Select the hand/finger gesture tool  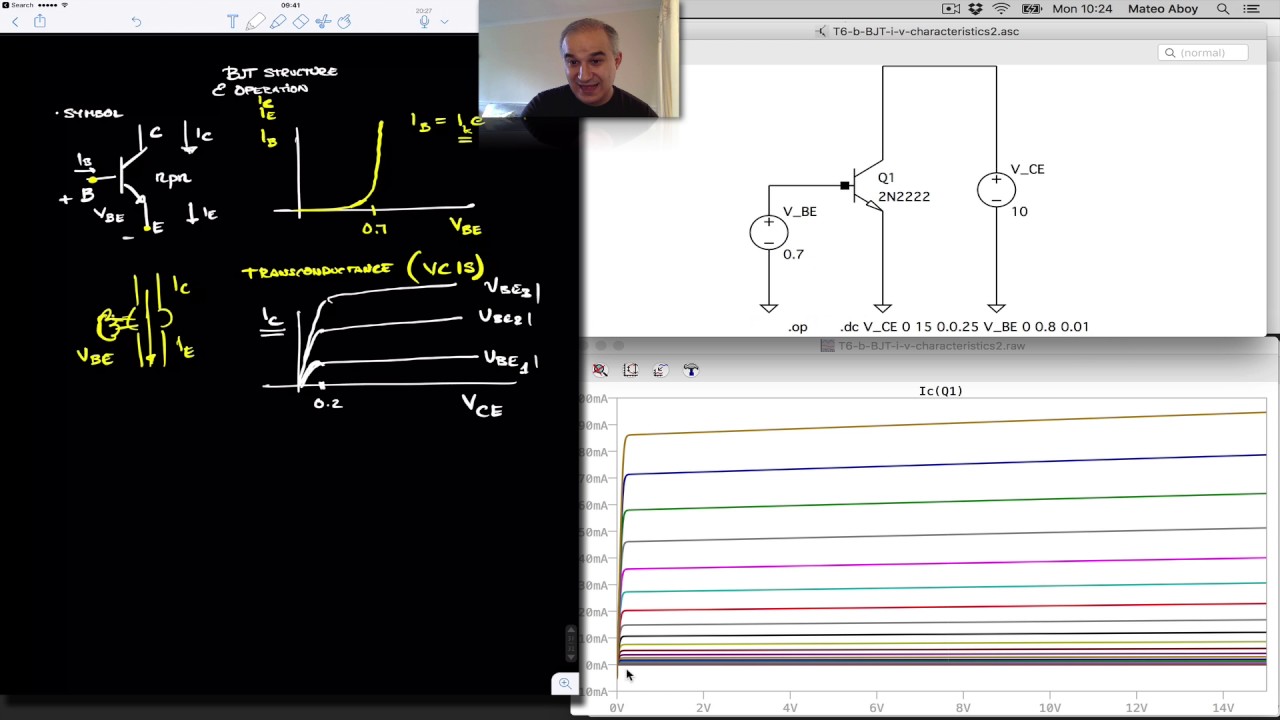tap(345, 21)
